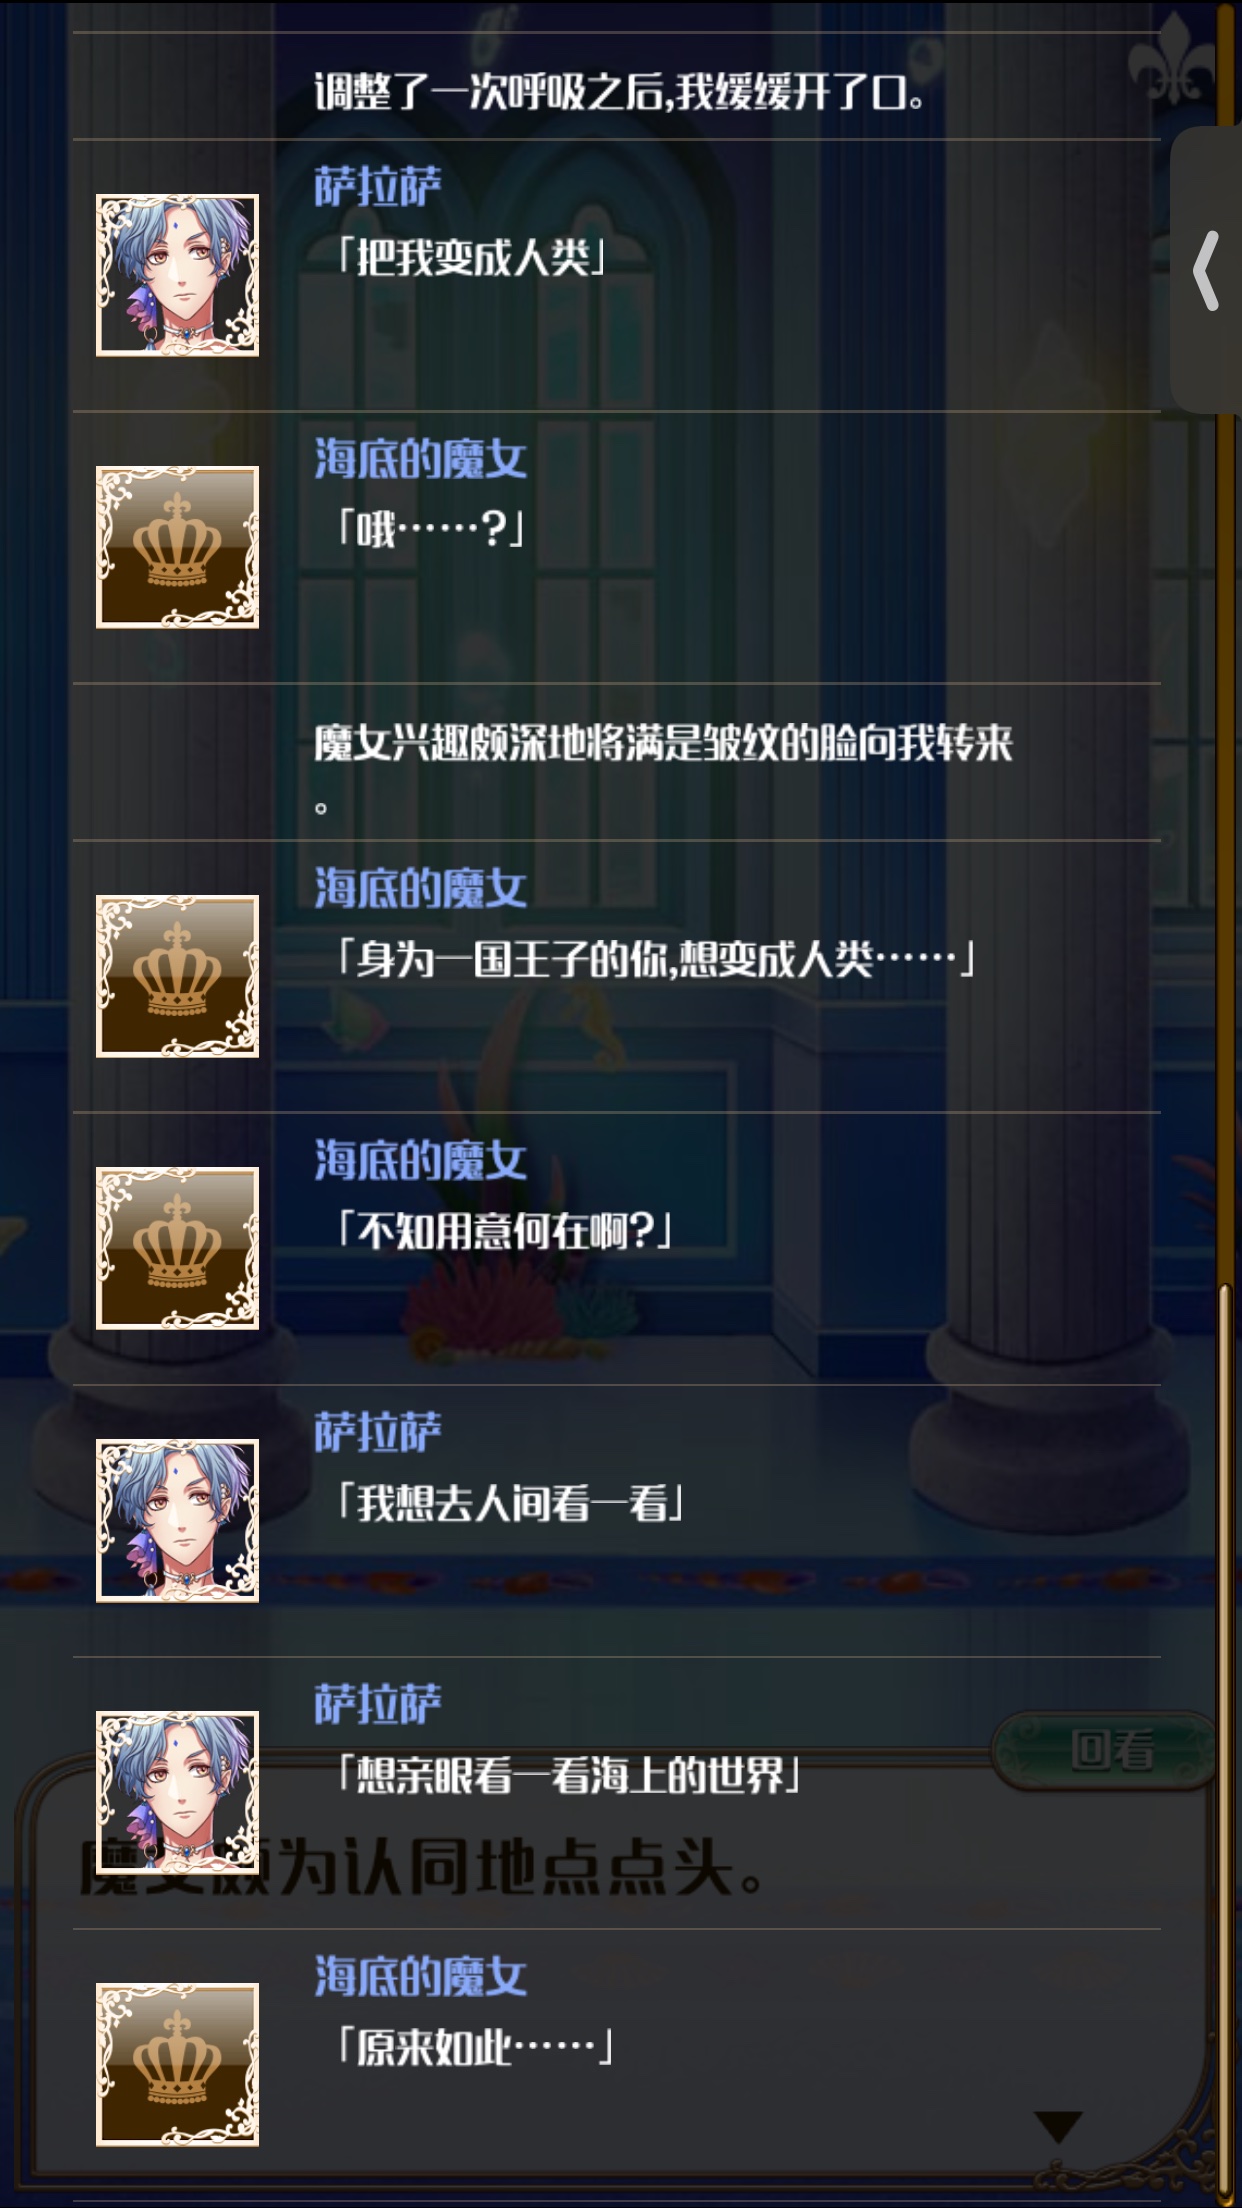The width and height of the screenshot is (1242, 2208).
Task: Tap the crown avatar beside 「原来如此……」
Action: (x=177, y=2064)
